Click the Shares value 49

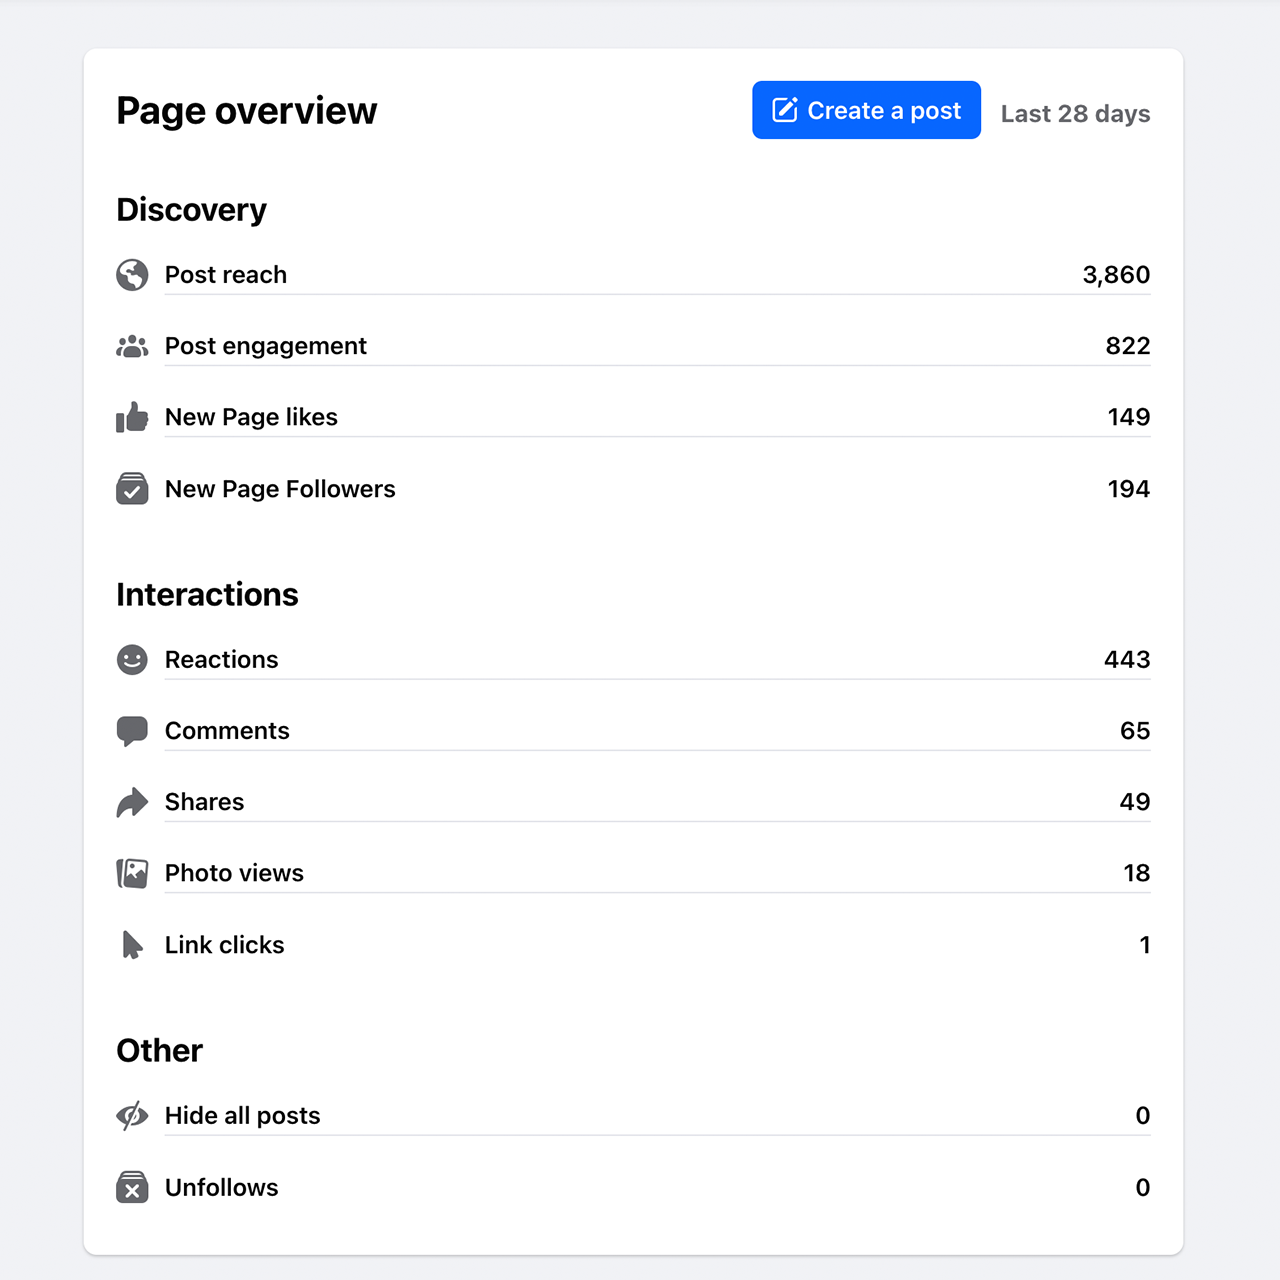click(1135, 802)
